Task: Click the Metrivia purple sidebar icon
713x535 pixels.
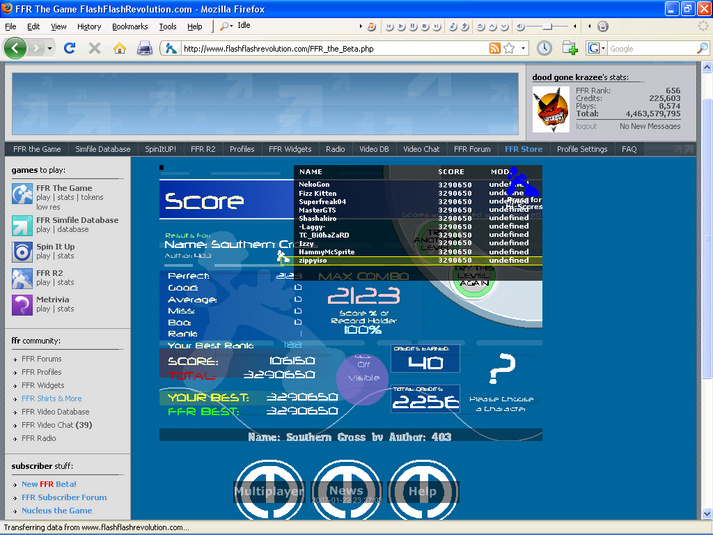Action: tap(22, 305)
